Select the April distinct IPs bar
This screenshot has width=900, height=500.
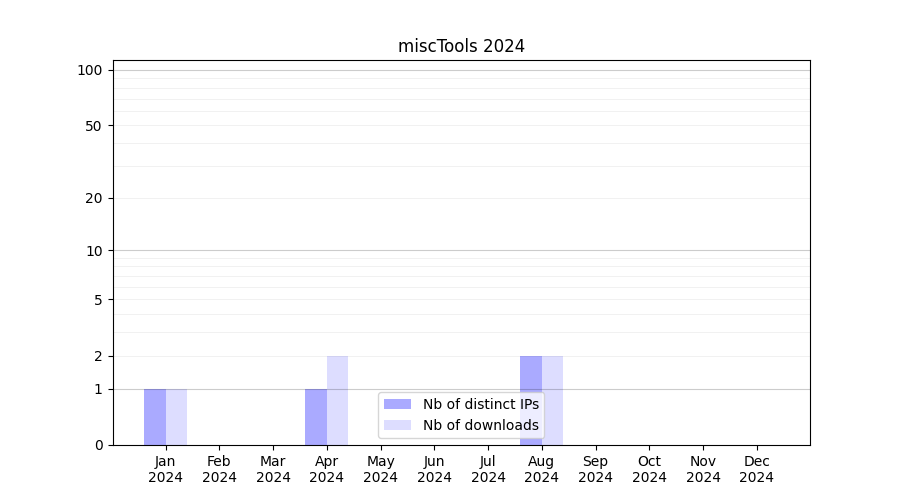tap(316, 417)
